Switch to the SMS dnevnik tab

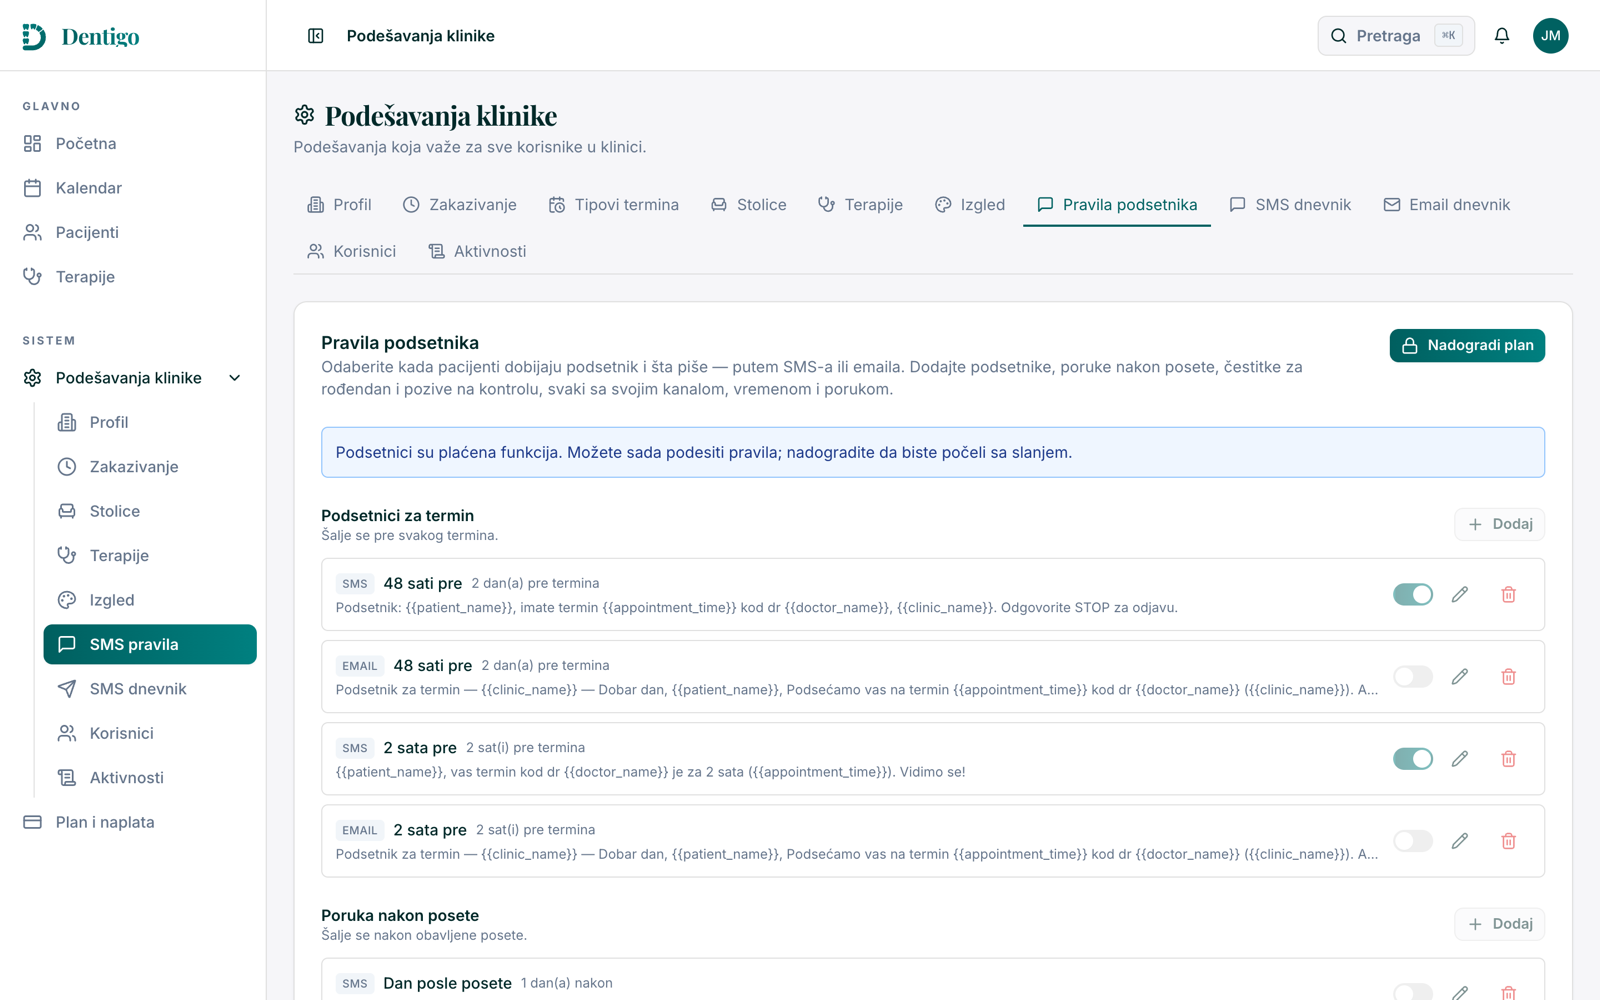(x=1290, y=205)
